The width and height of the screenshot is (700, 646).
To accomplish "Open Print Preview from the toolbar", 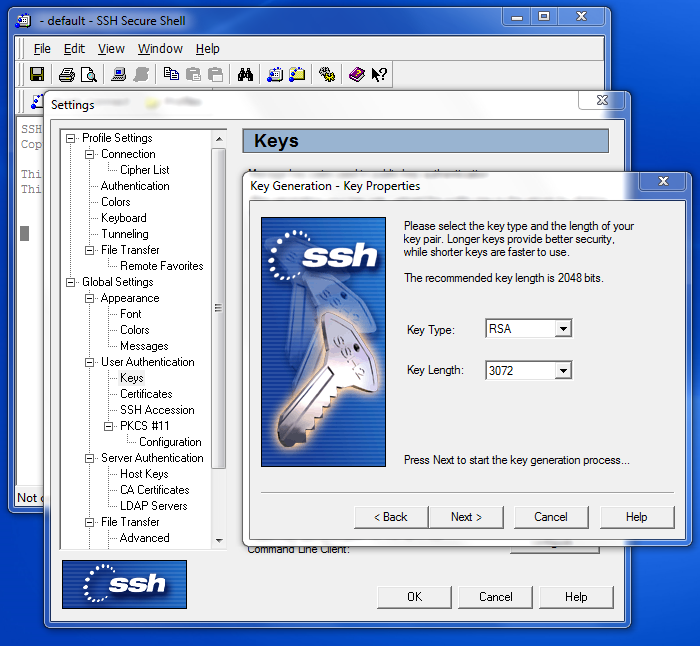I will [88, 74].
